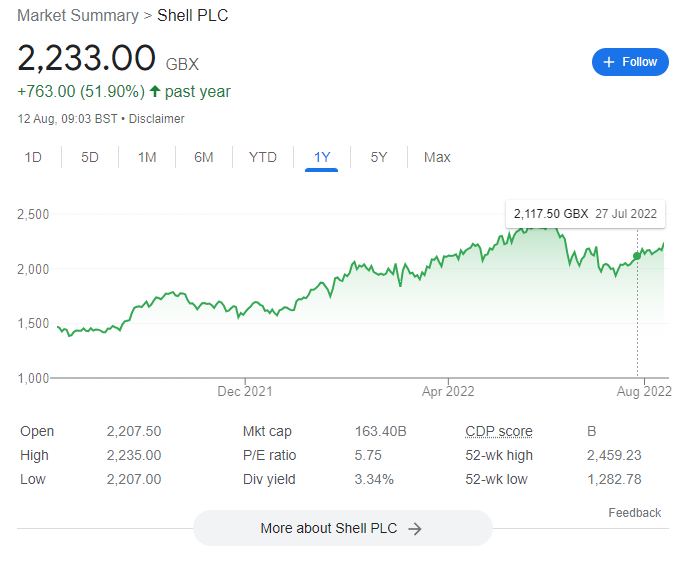Screen dimensions: 689x565
Task: Click the 1,000 y-axis label
Action: [x=33, y=378]
